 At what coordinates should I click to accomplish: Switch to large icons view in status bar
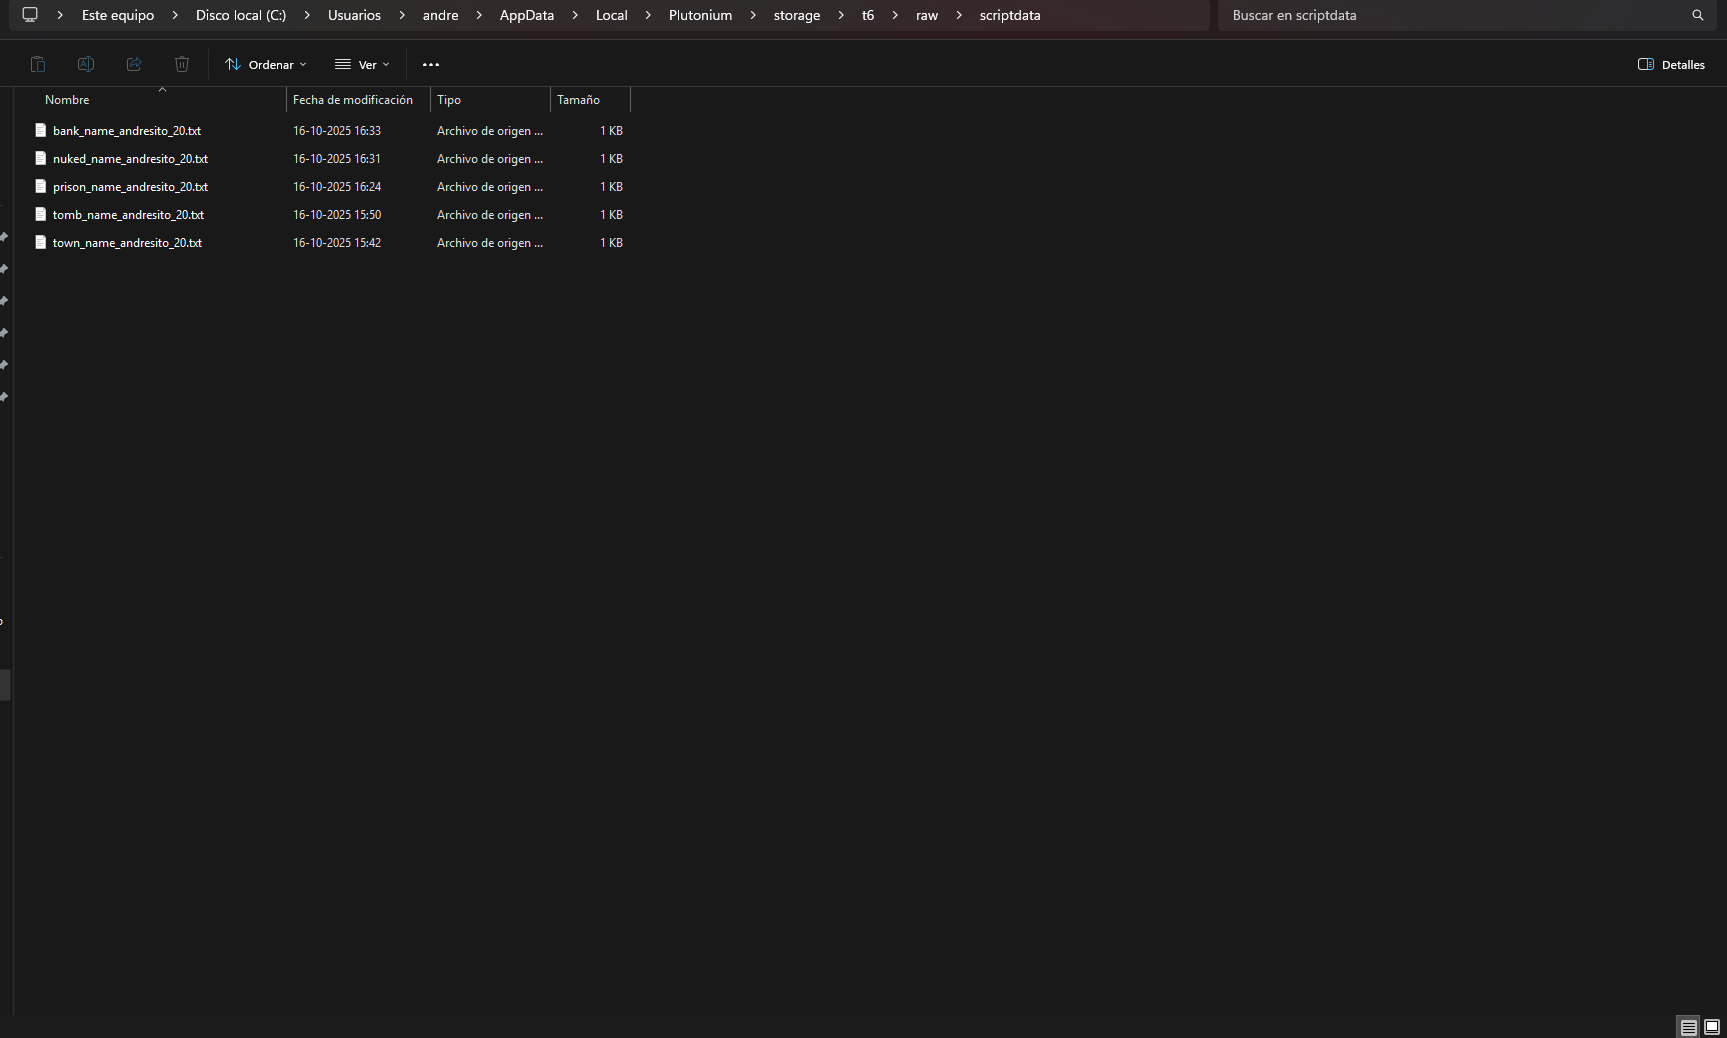coord(1711,1027)
